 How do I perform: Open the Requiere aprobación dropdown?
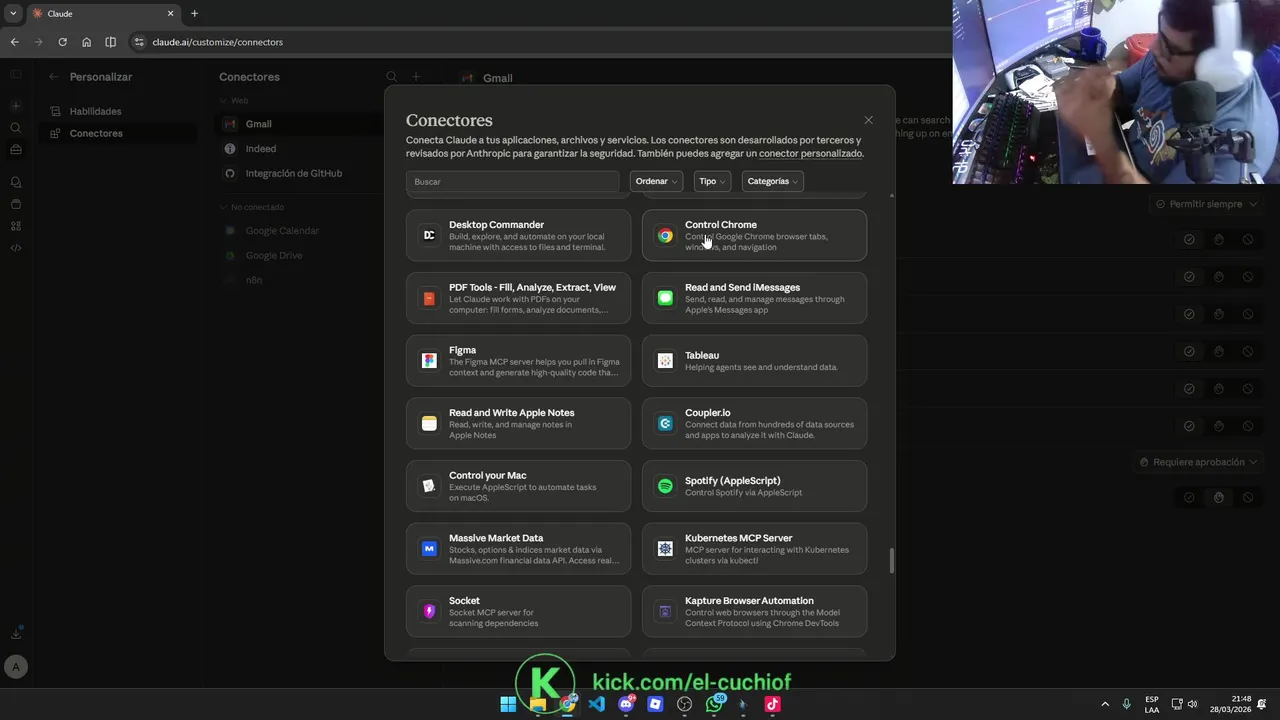click(x=1197, y=462)
